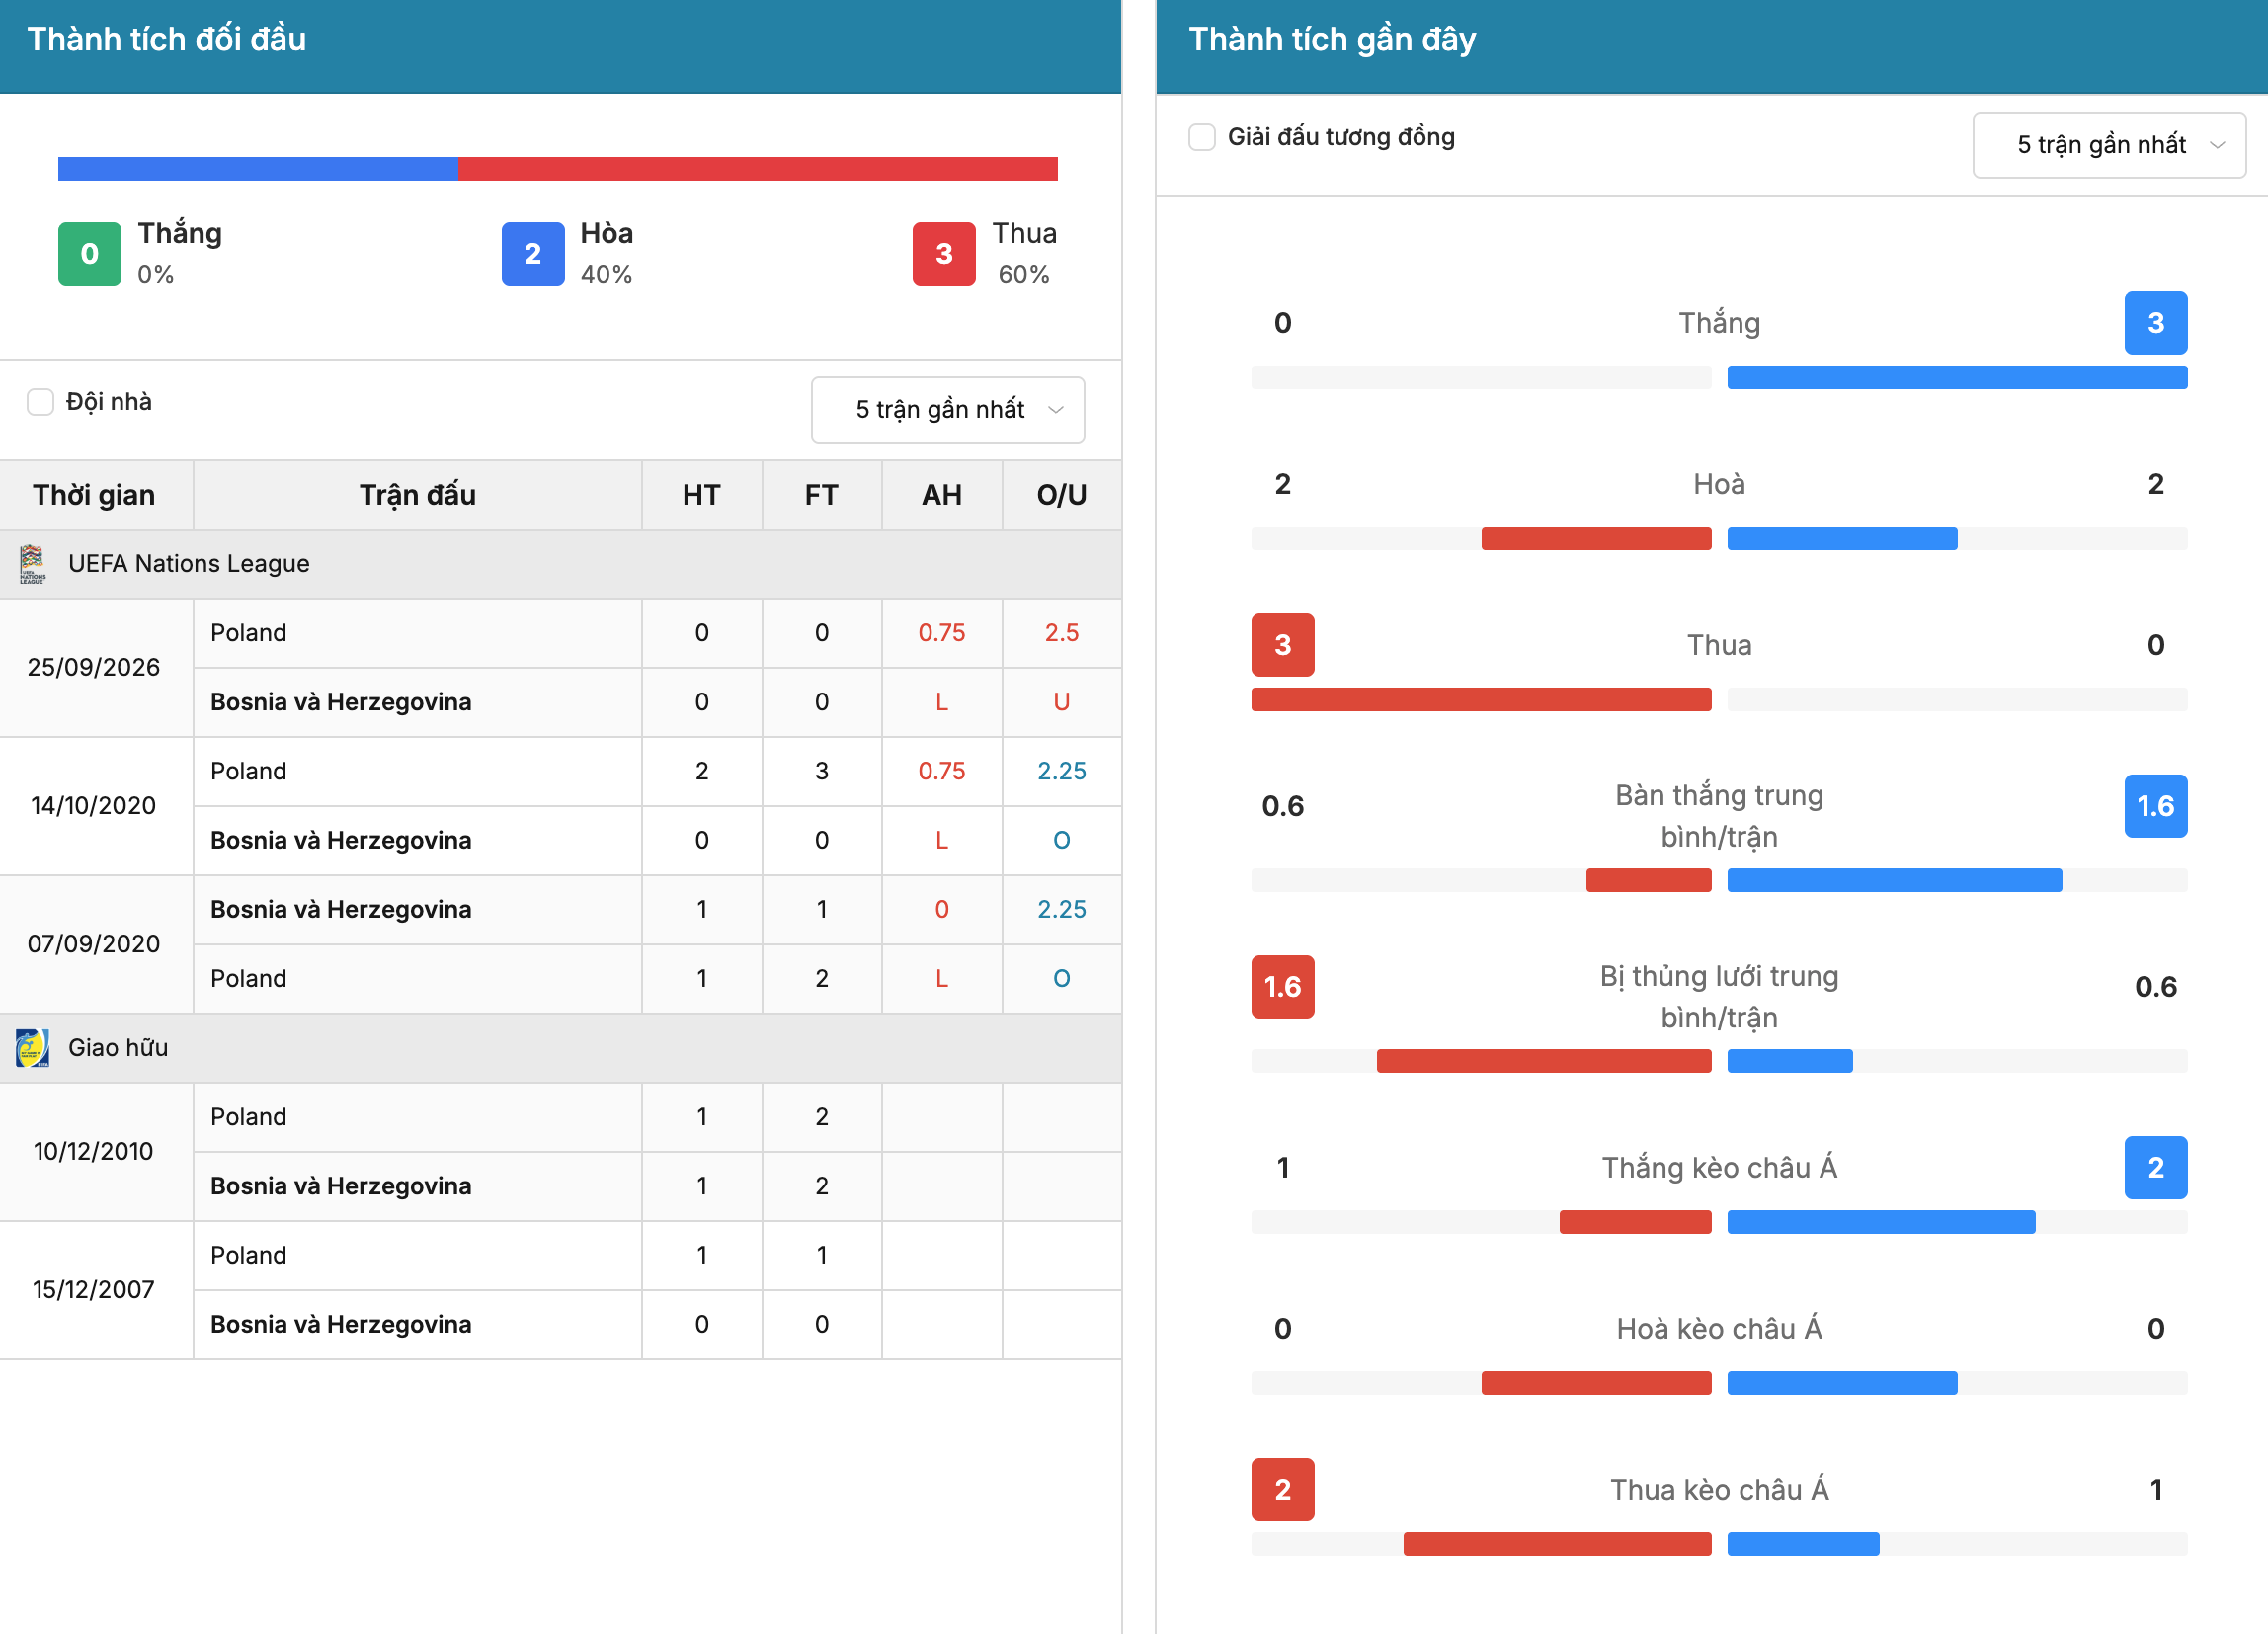Click Poland in the 25/09/2026 match
Screen dimensions: 2268x1634
(x=249, y=633)
